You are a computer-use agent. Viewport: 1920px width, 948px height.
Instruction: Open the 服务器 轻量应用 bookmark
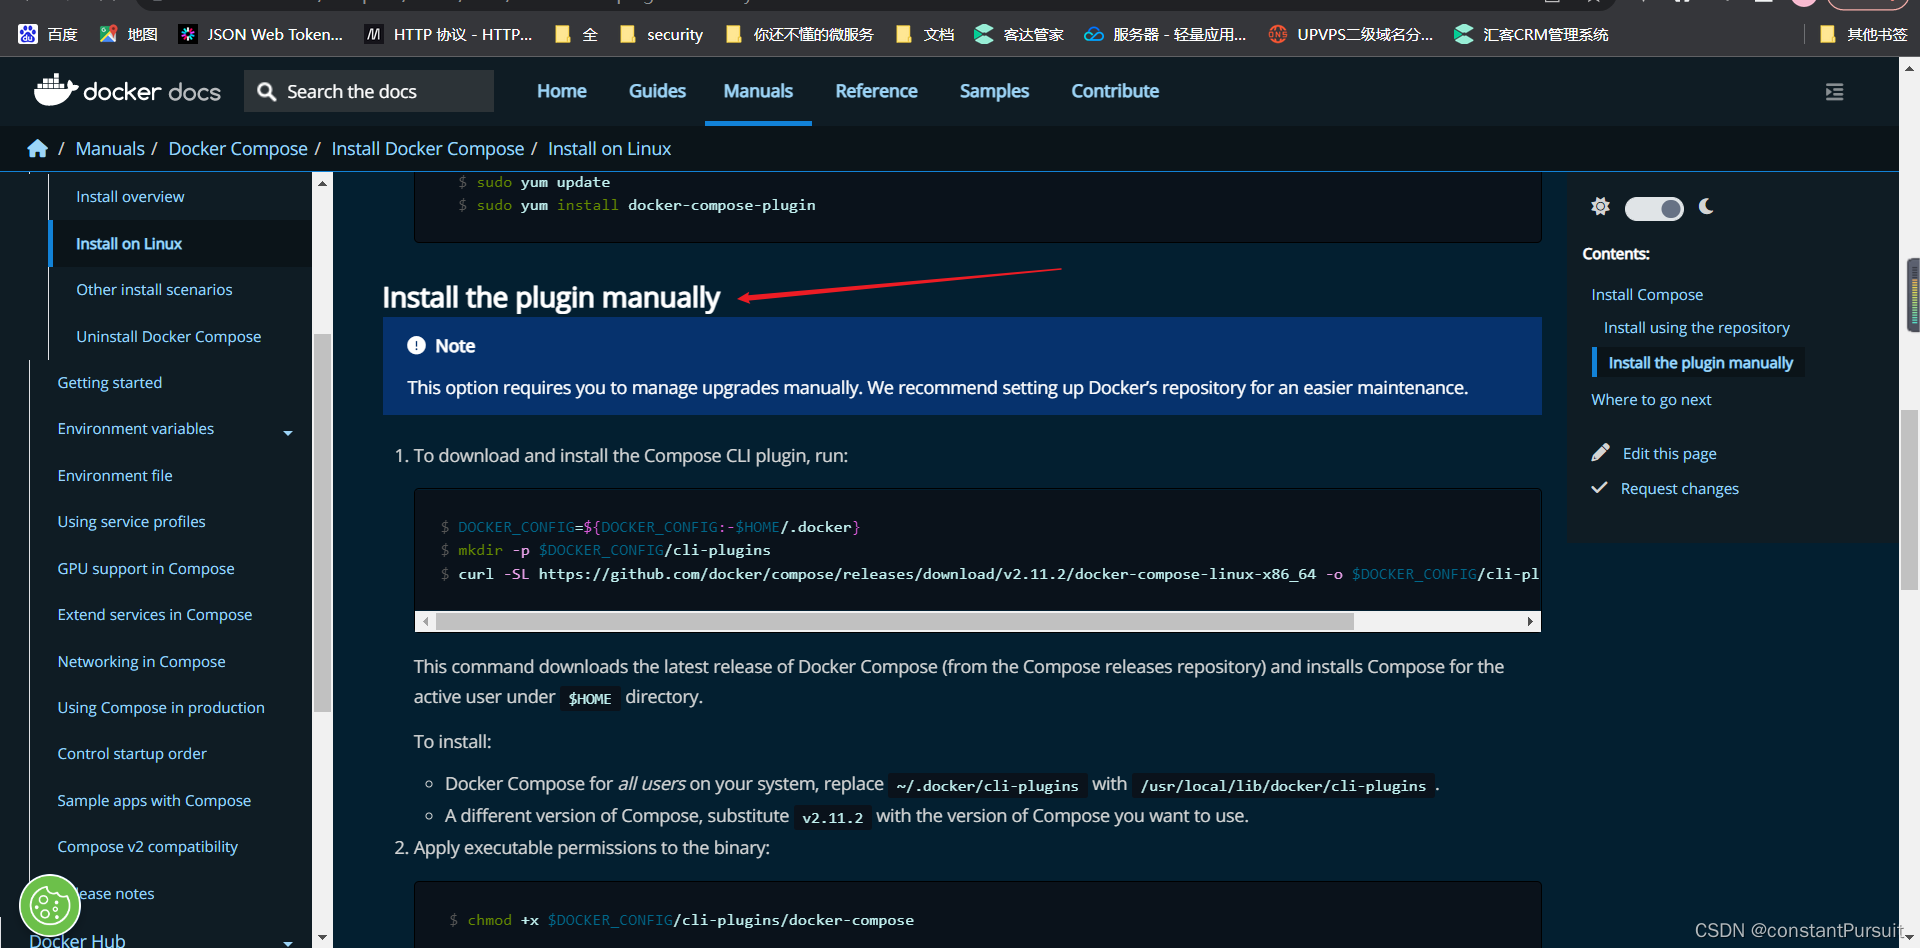coord(1165,34)
